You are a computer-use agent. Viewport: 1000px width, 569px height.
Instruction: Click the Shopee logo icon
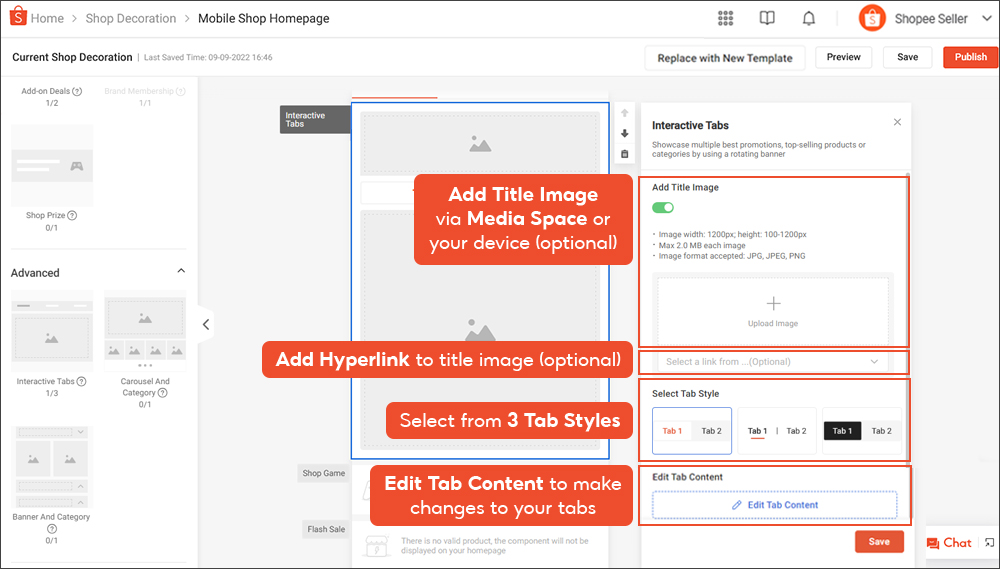pyautogui.click(x=18, y=17)
